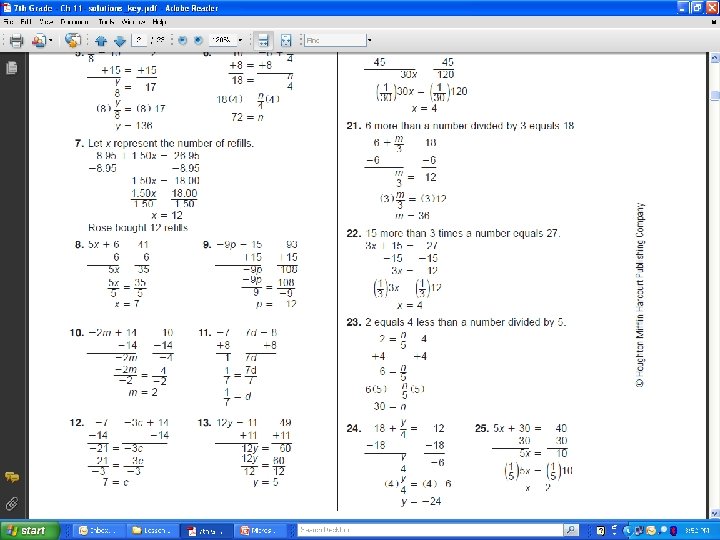Viewport: 720px width, 540px height.
Task: Expand the collaborate dropdown arrow
Action: click(51, 40)
